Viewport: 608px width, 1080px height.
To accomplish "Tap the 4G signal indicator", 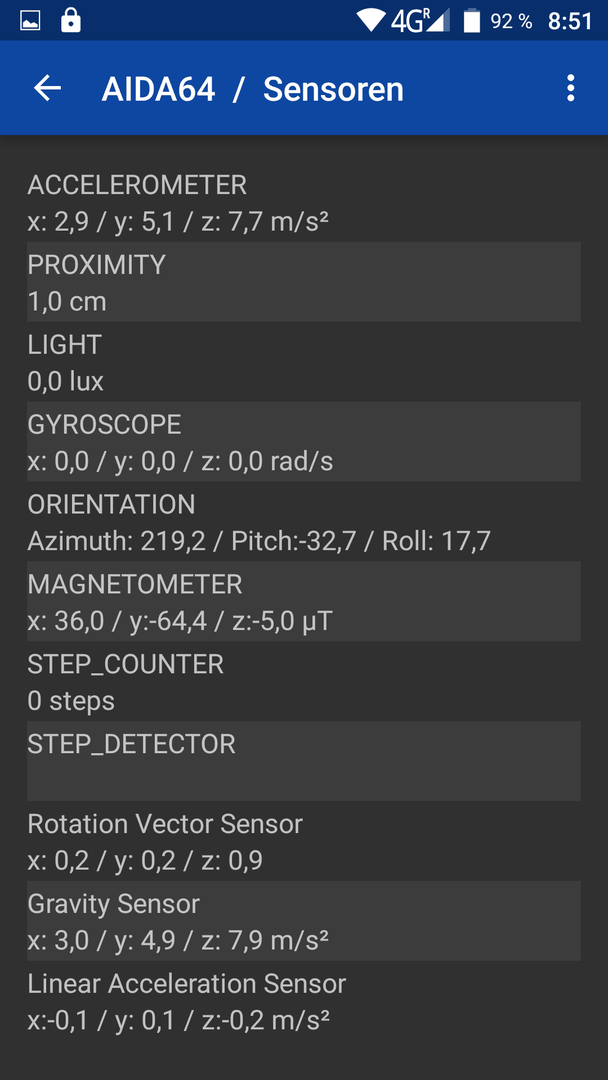I will pyautogui.click(x=420, y=21).
